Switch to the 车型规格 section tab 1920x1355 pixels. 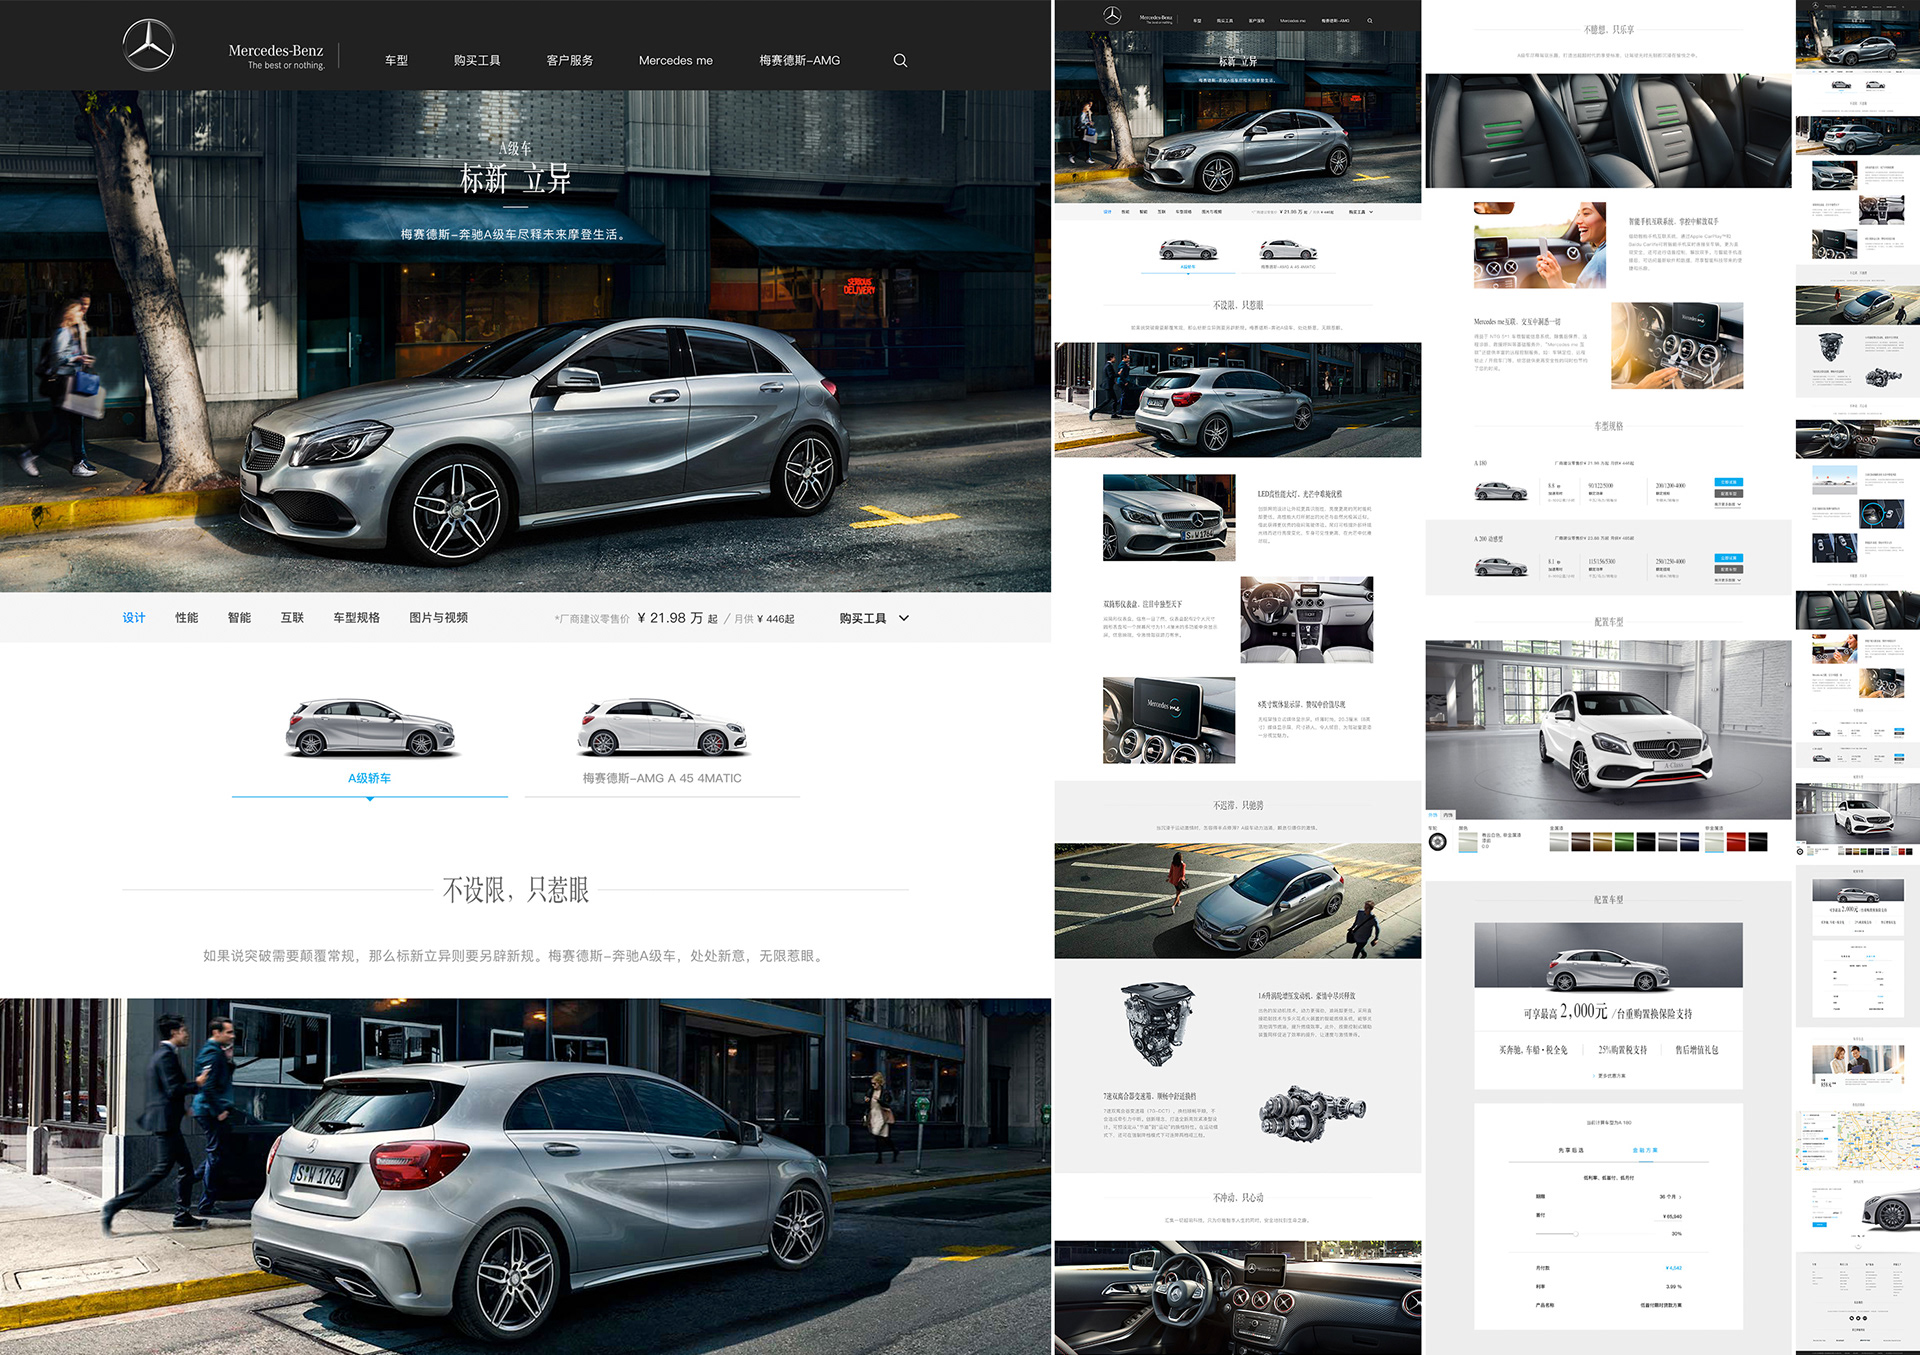click(356, 618)
